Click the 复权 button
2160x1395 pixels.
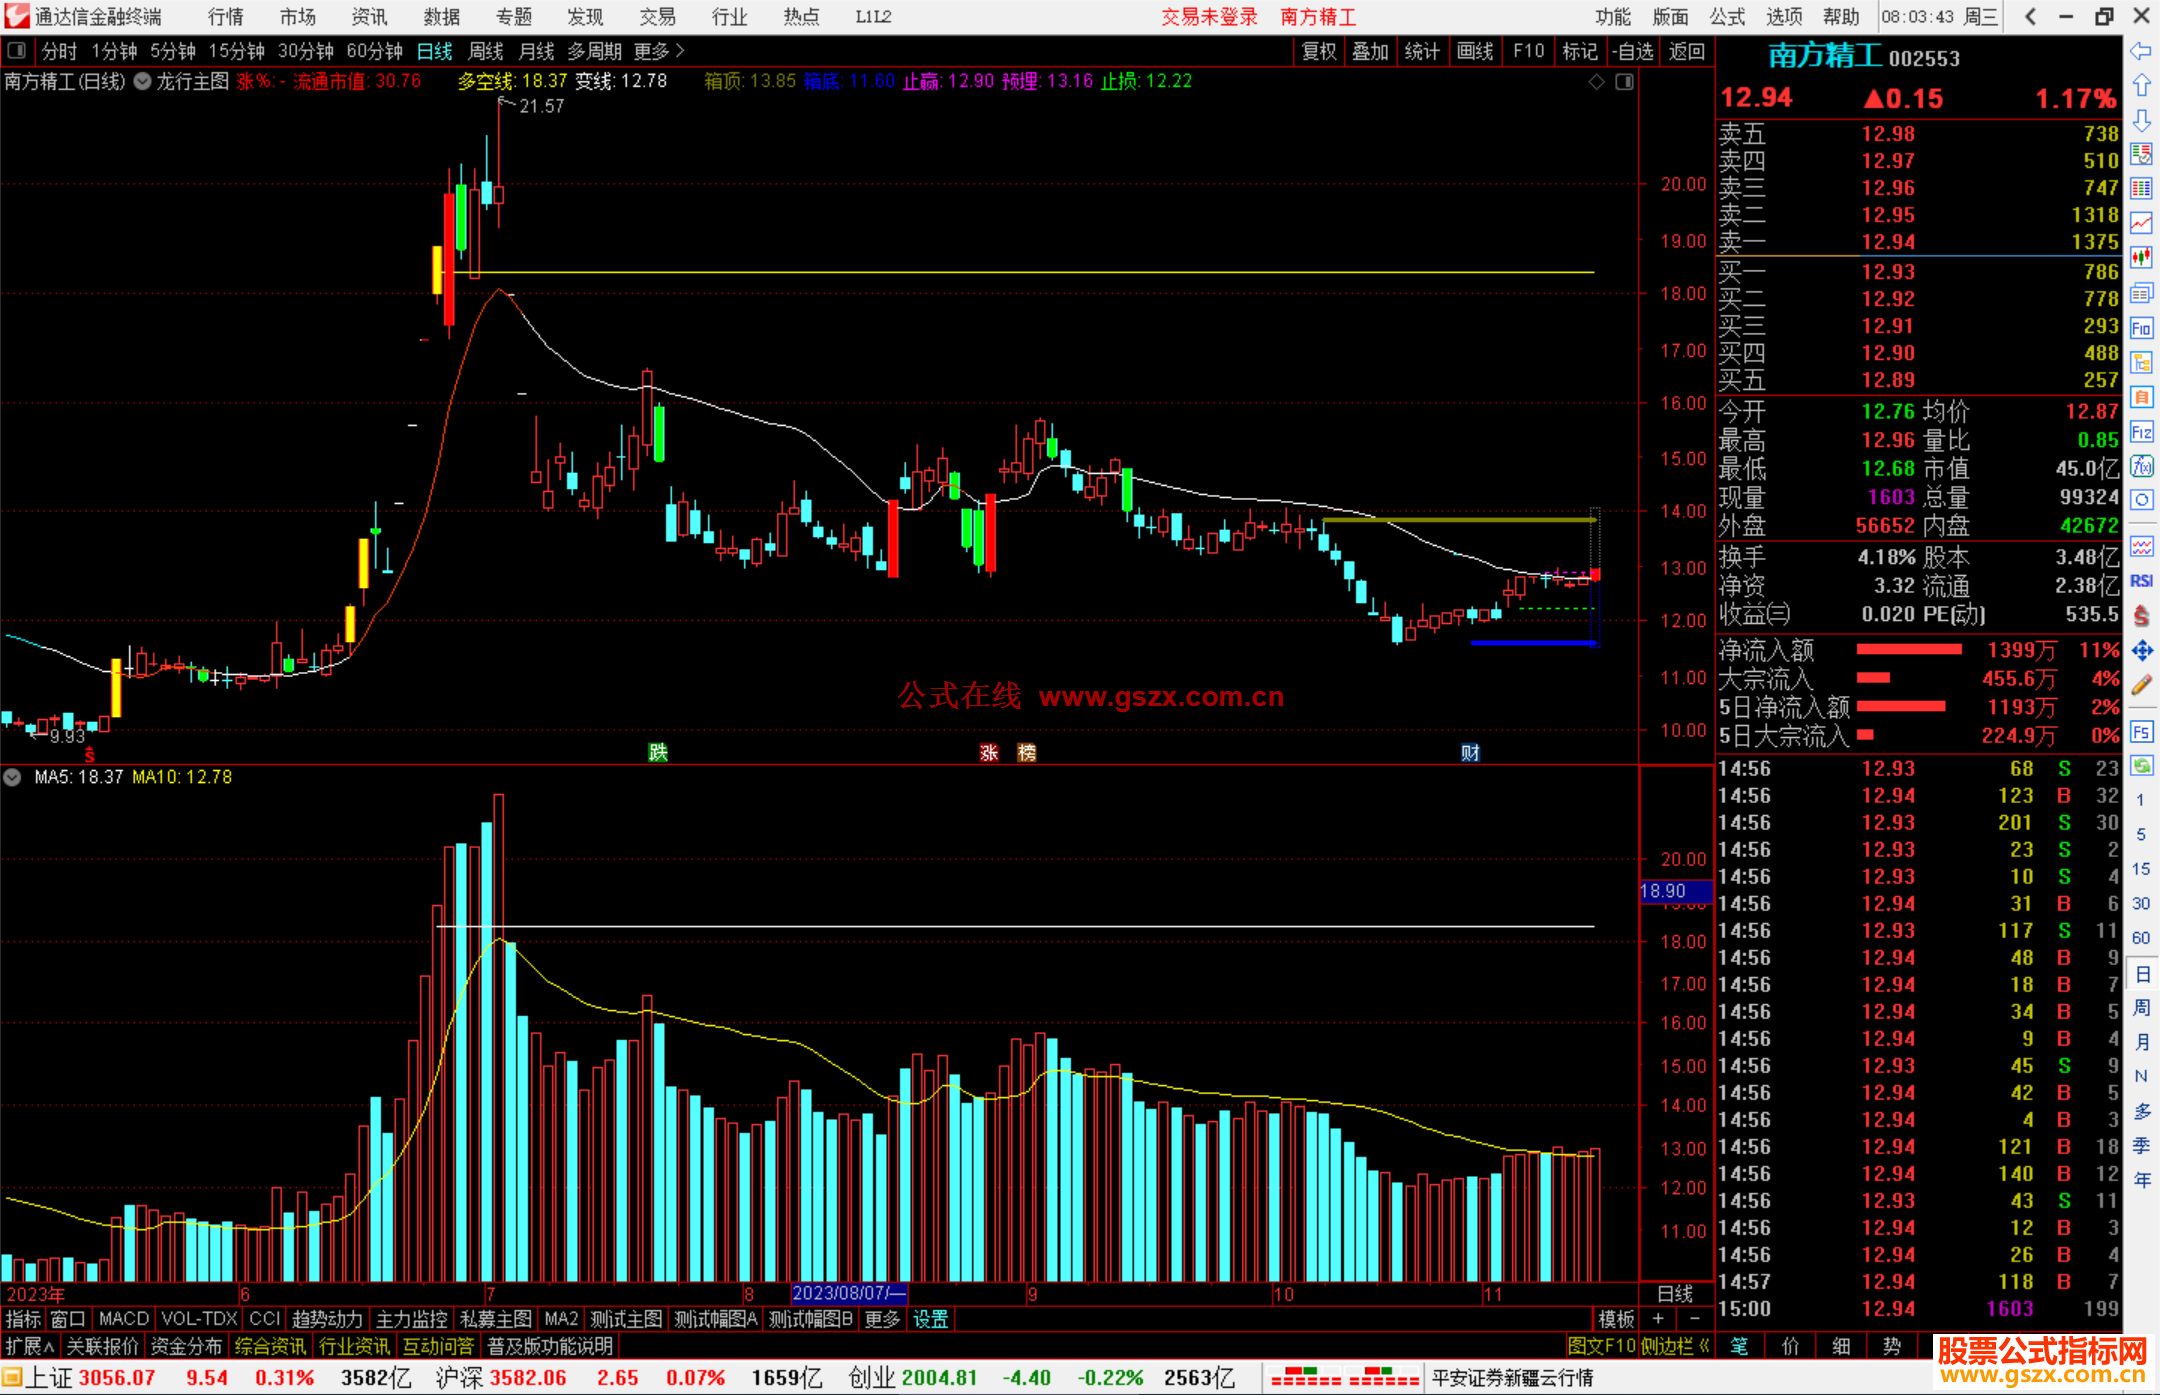click(x=1319, y=51)
